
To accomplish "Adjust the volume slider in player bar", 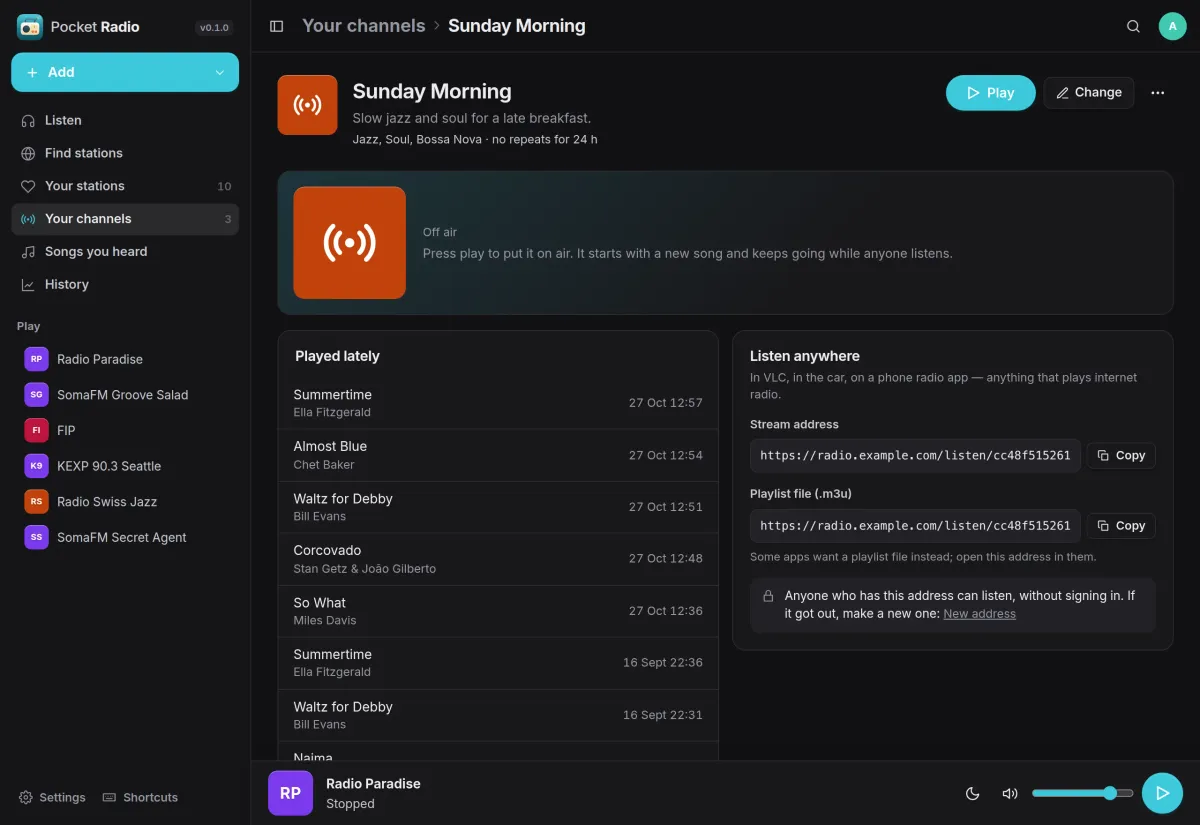I will [x=1083, y=793].
